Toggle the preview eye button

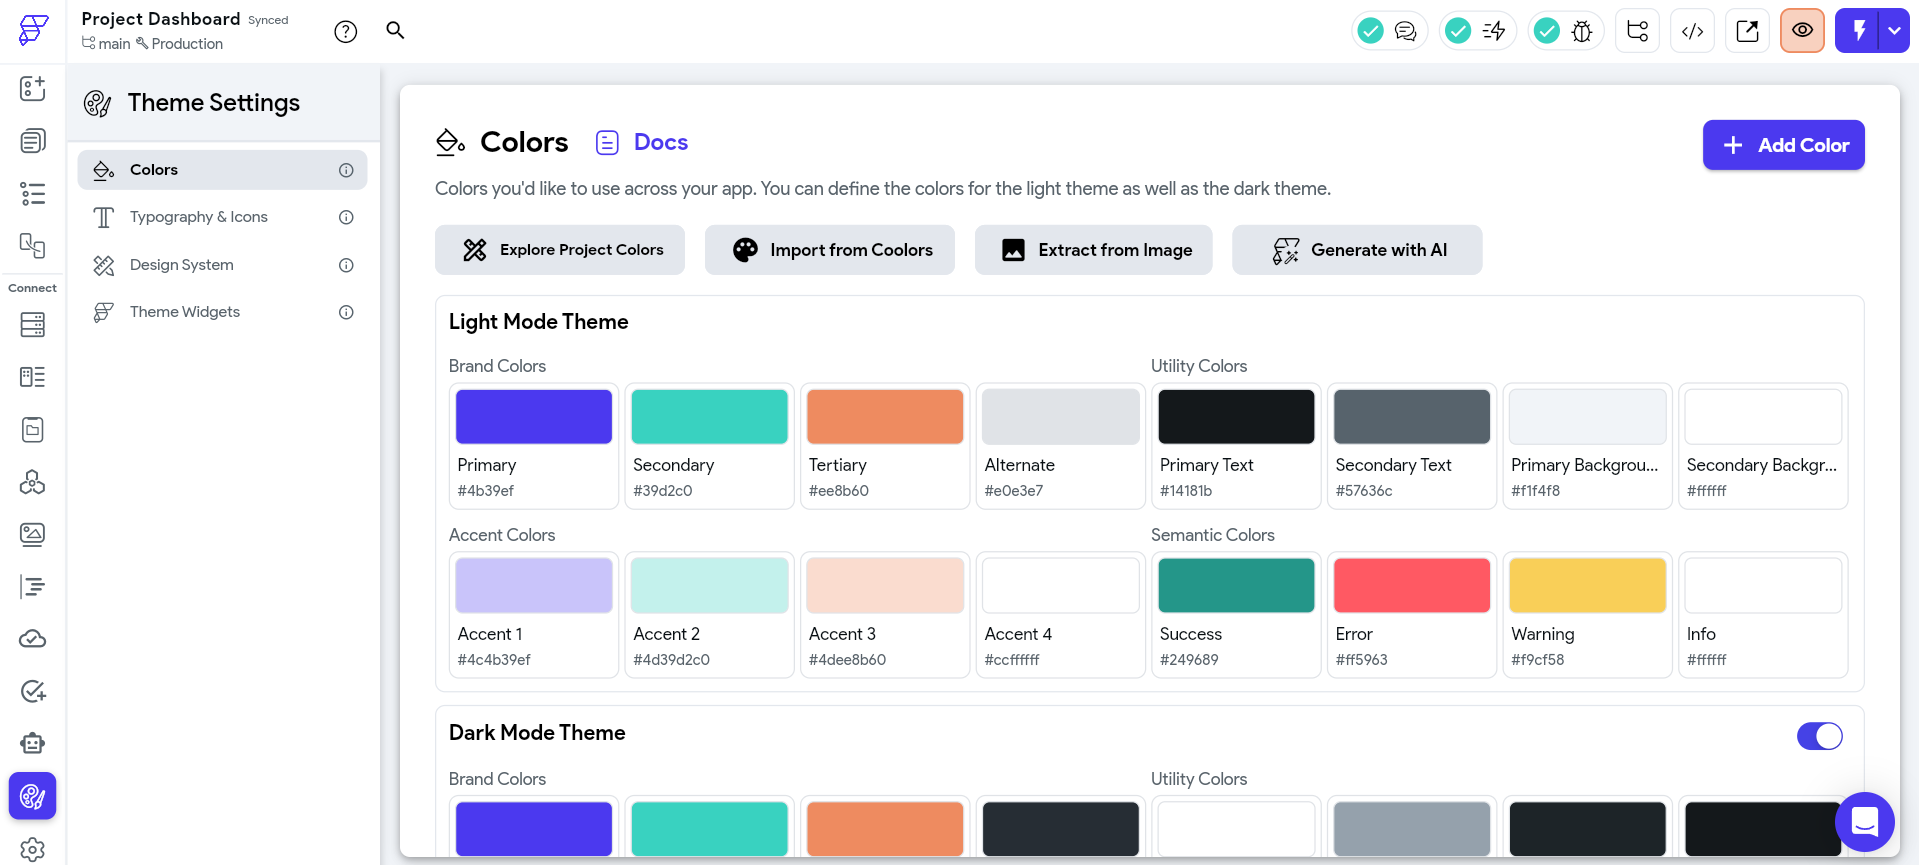coord(1802,31)
